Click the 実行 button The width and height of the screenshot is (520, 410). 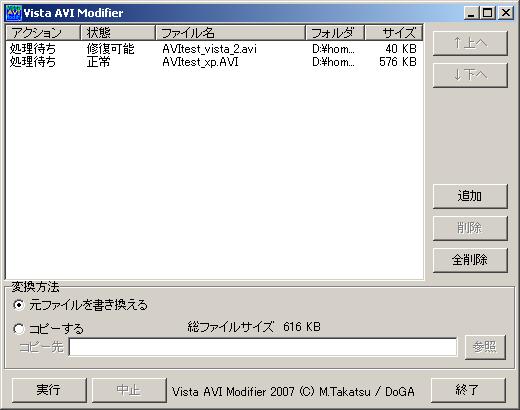49,390
